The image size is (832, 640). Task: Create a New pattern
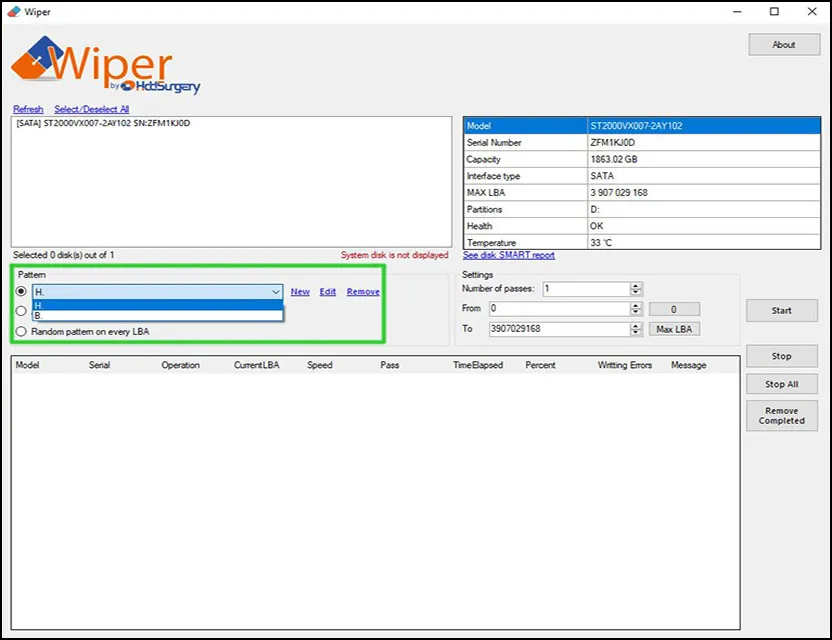click(300, 291)
